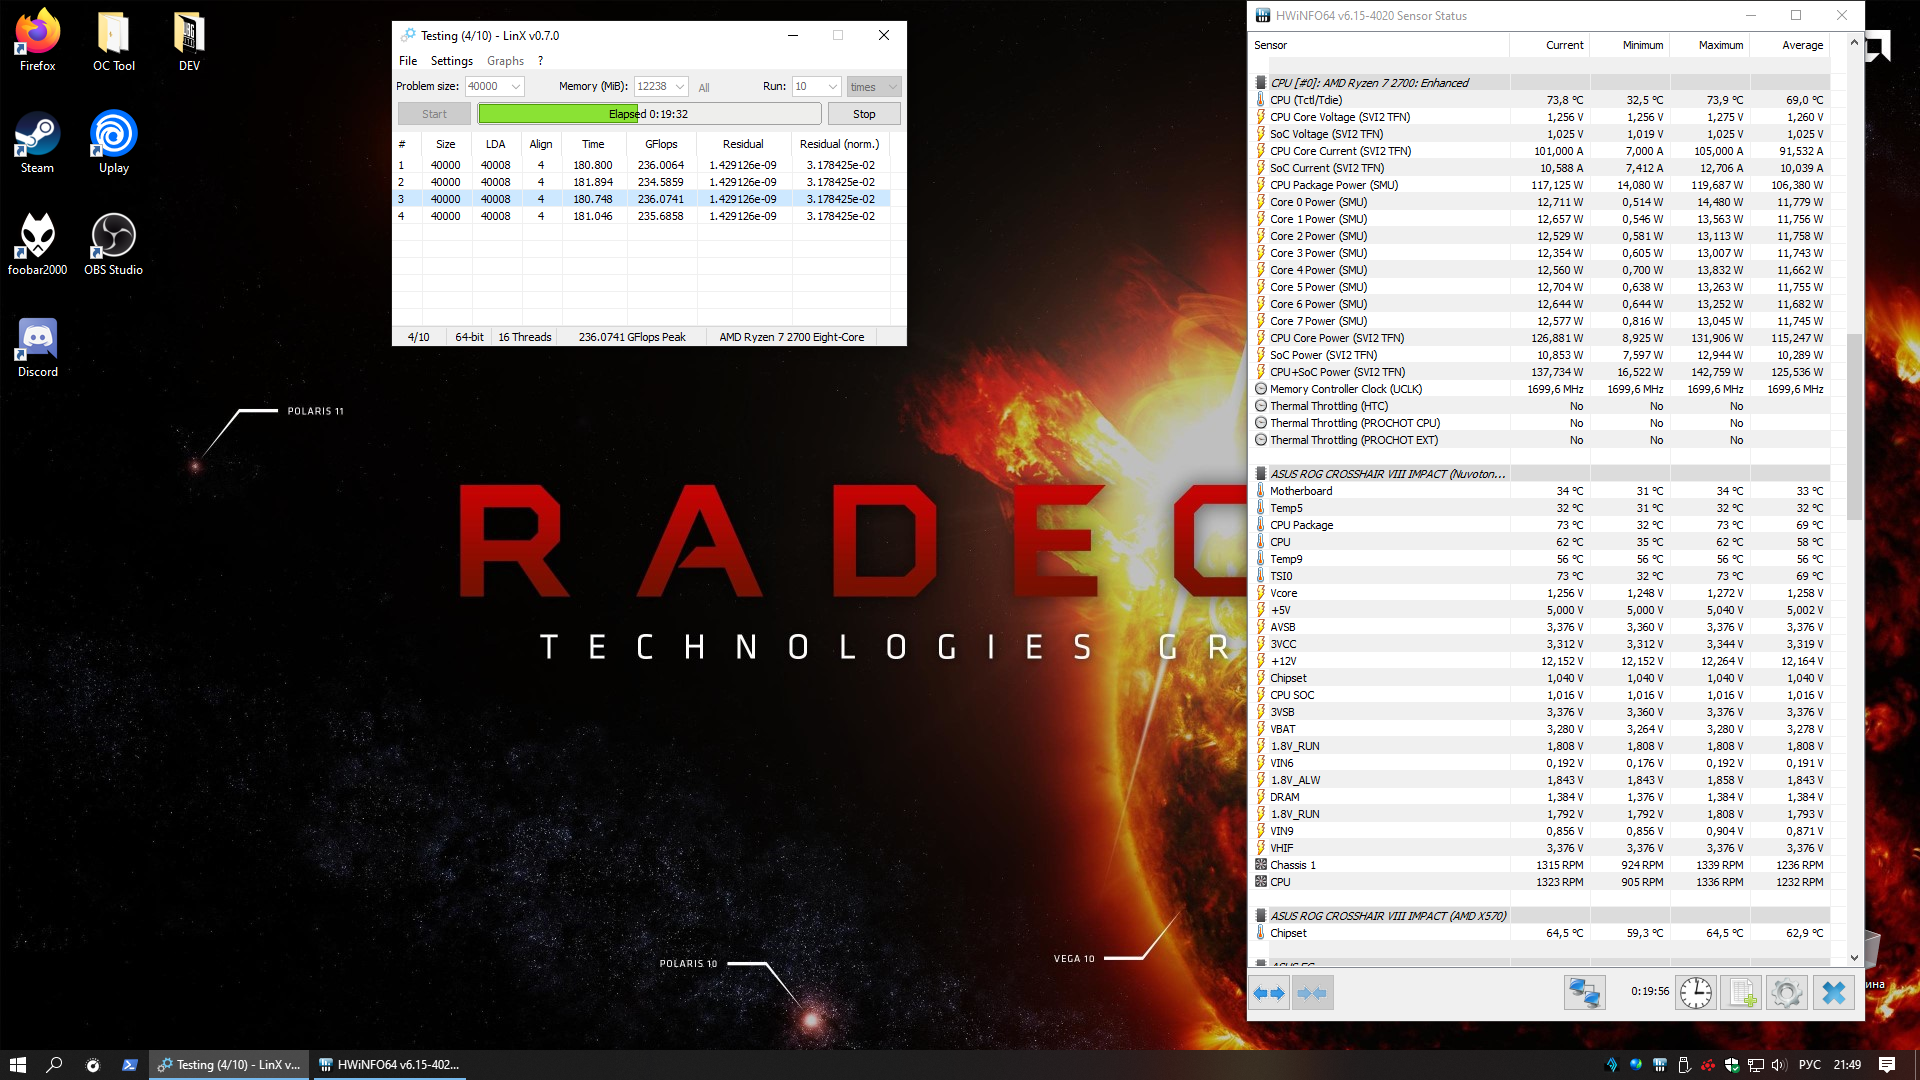Open HWiNFO network remote monitoring icon

pos(1584,993)
